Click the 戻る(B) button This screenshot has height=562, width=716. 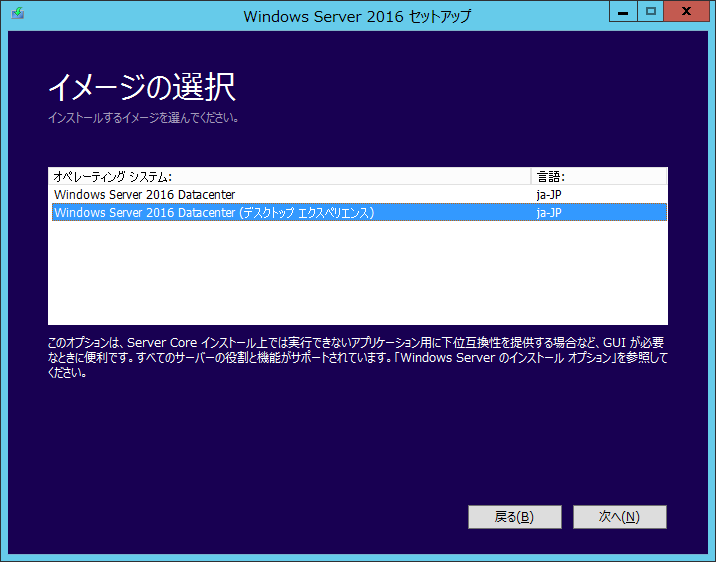click(515, 517)
